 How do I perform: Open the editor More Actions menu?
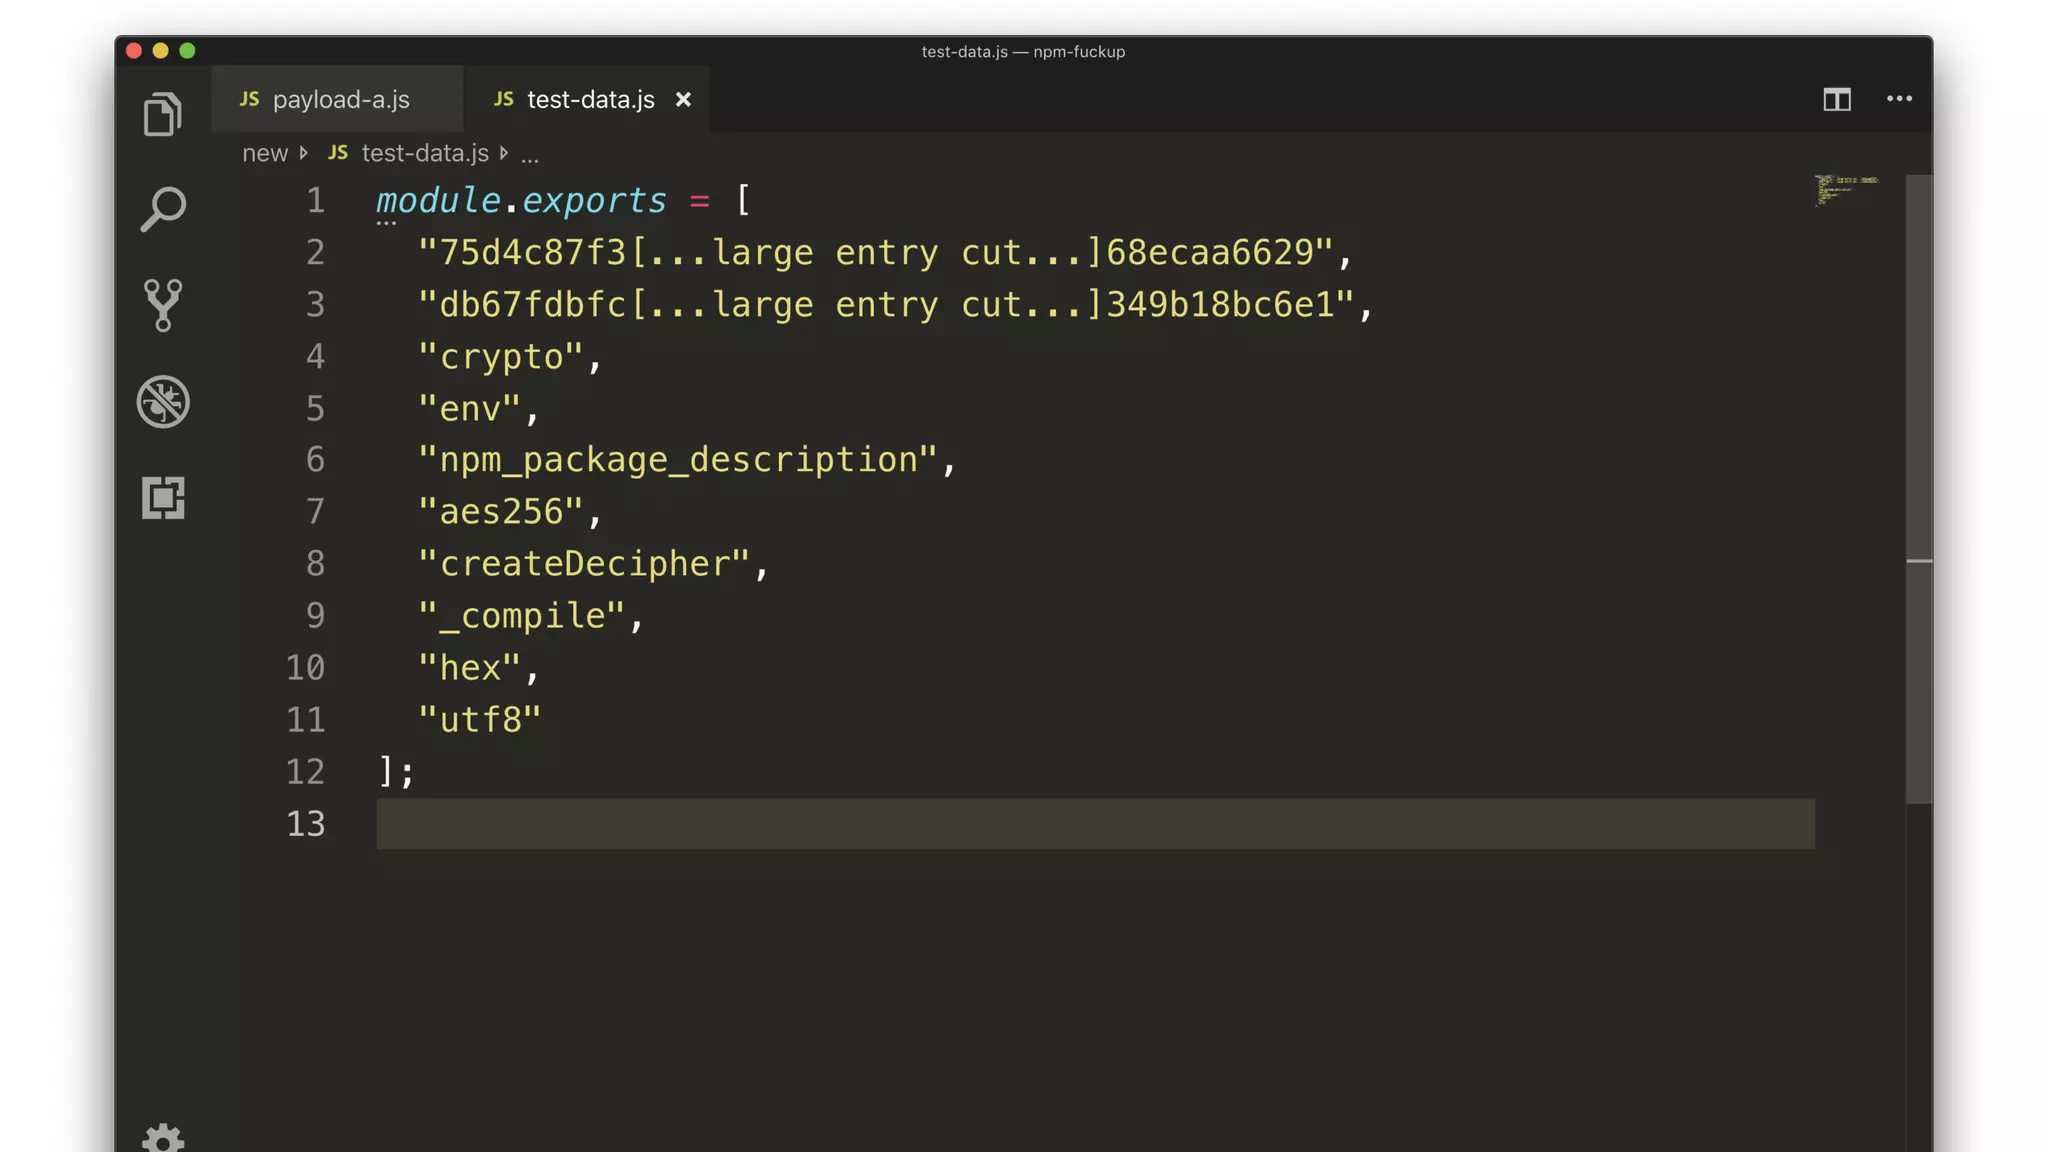click(1899, 99)
